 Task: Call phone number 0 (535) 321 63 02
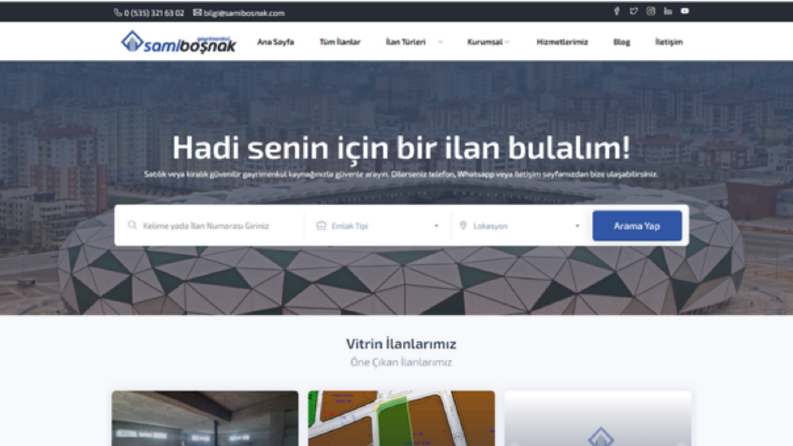pyautogui.click(x=154, y=13)
